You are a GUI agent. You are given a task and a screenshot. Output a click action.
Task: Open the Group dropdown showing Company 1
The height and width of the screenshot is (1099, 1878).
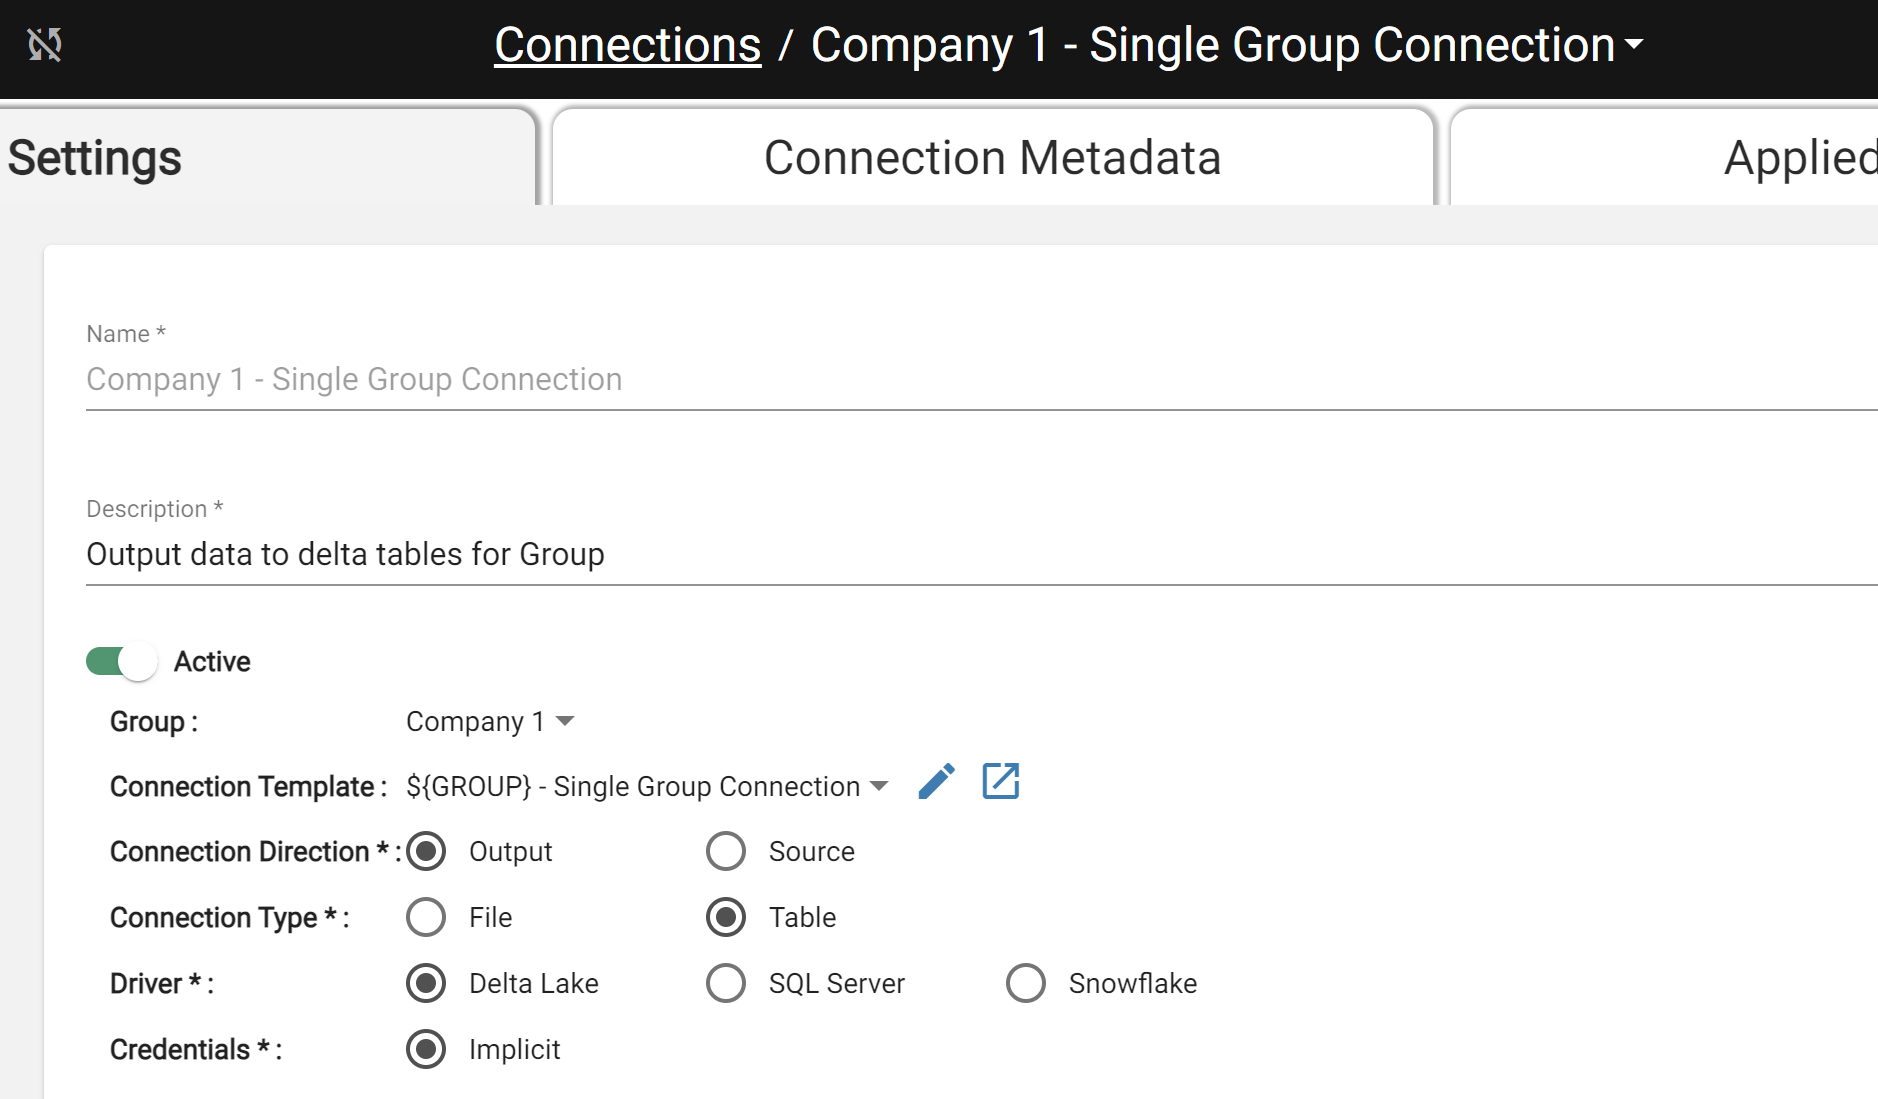[490, 721]
